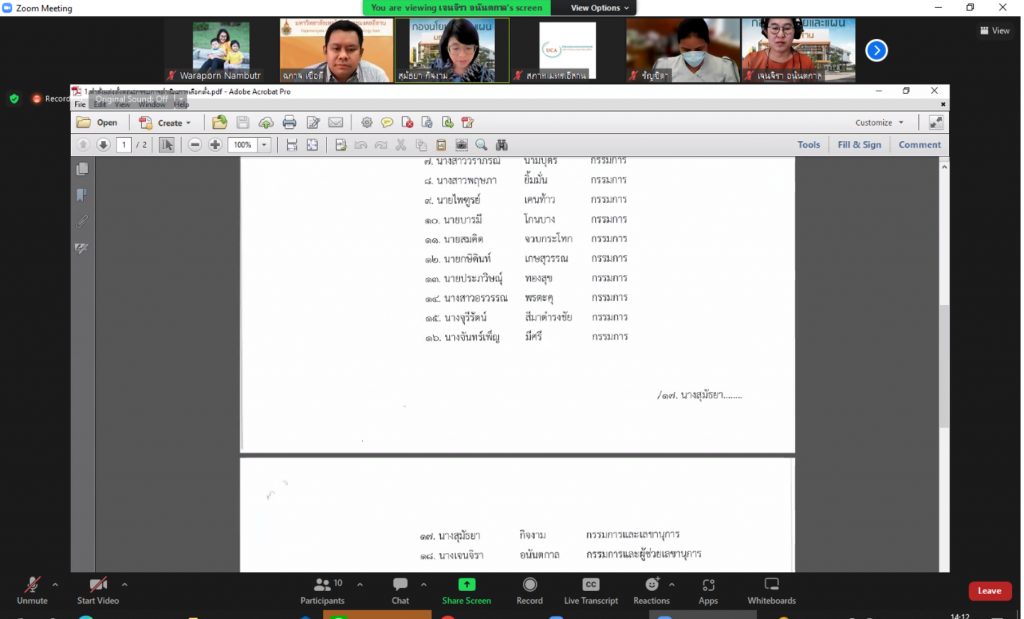This screenshot has width=1024, height=619.
Task: Open the Fill & Sign pane
Action: pyautogui.click(x=859, y=145)
